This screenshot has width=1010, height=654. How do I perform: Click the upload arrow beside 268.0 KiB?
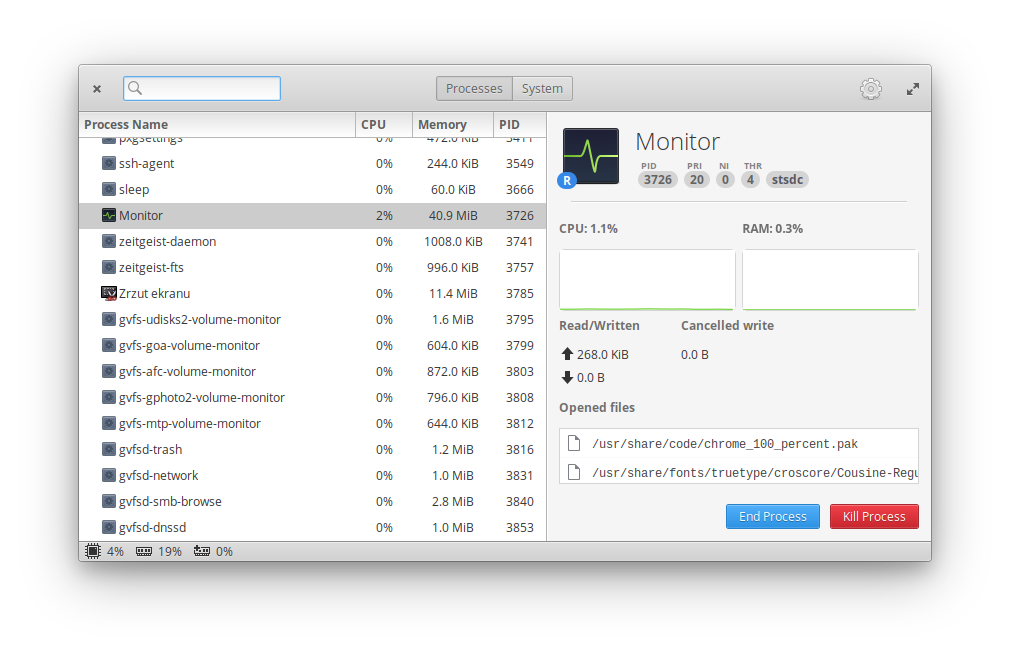(567, 354)
